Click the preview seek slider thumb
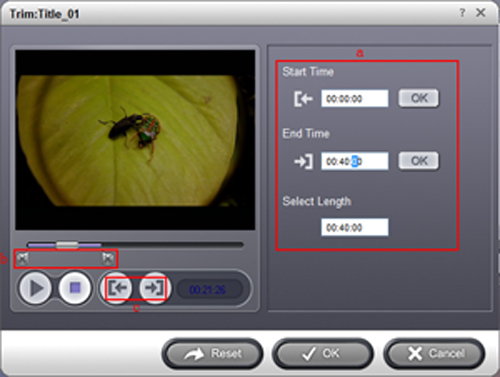The image size is (500, 377). [x=67, y=245]
